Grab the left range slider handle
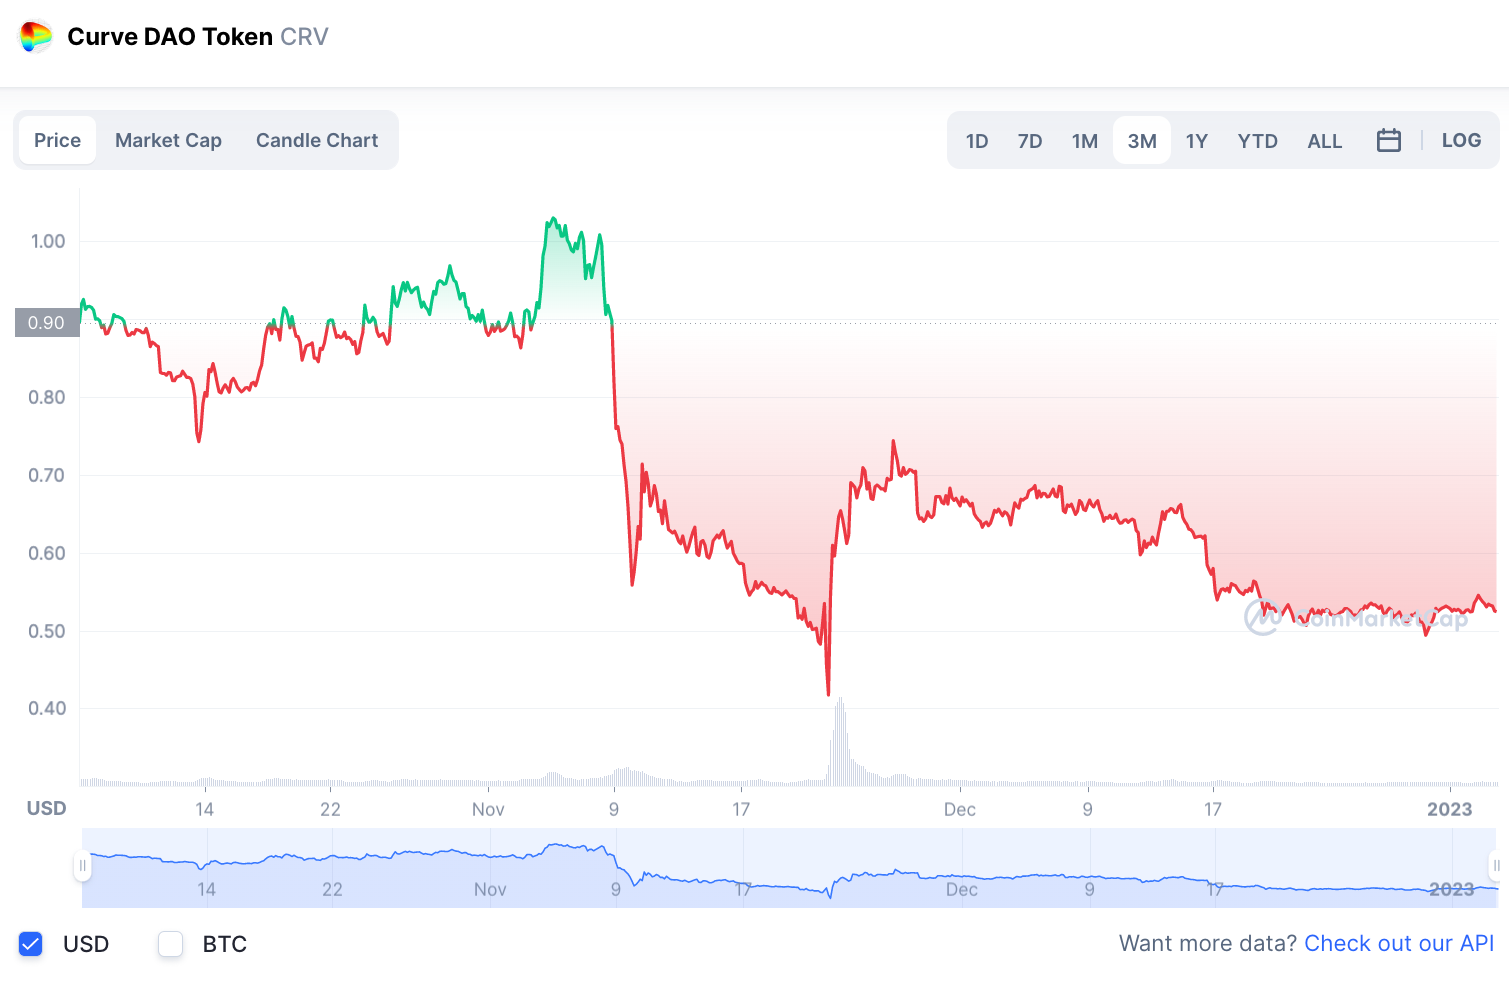Screen dimensions: 1509x986 [x=83, y=866]
